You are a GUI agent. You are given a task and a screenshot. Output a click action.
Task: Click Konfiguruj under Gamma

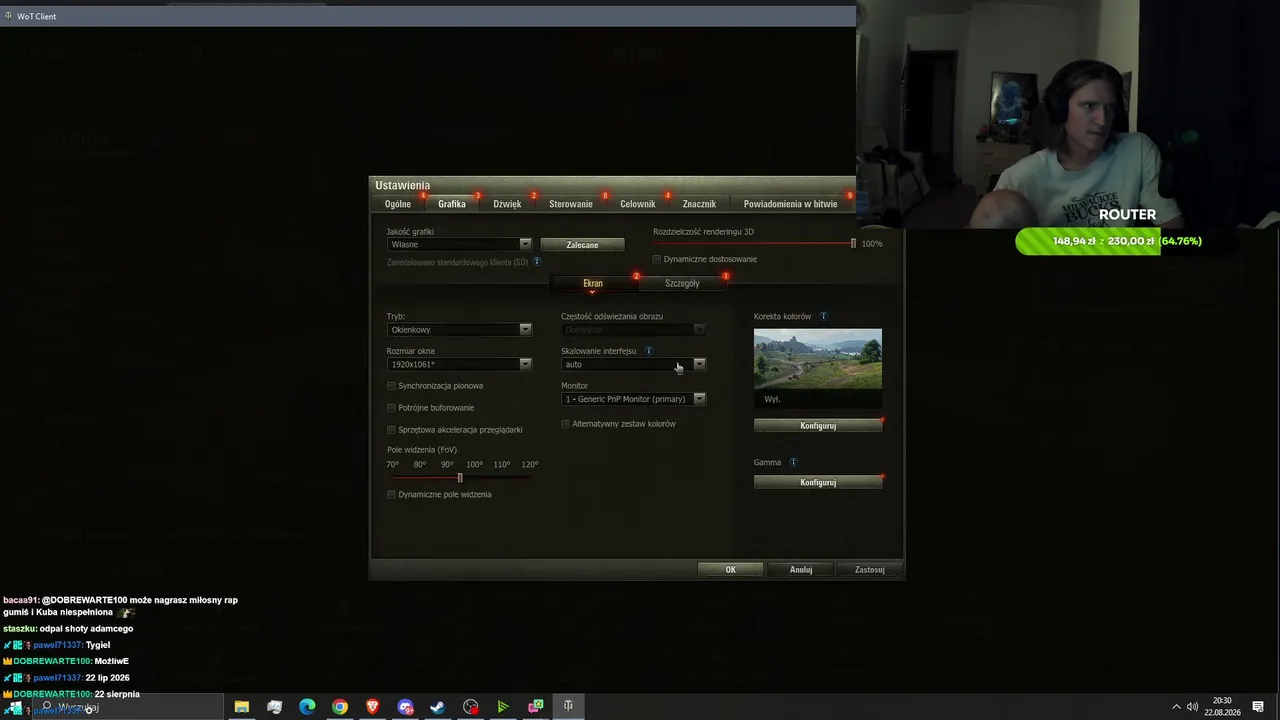(x=818, y=482)
